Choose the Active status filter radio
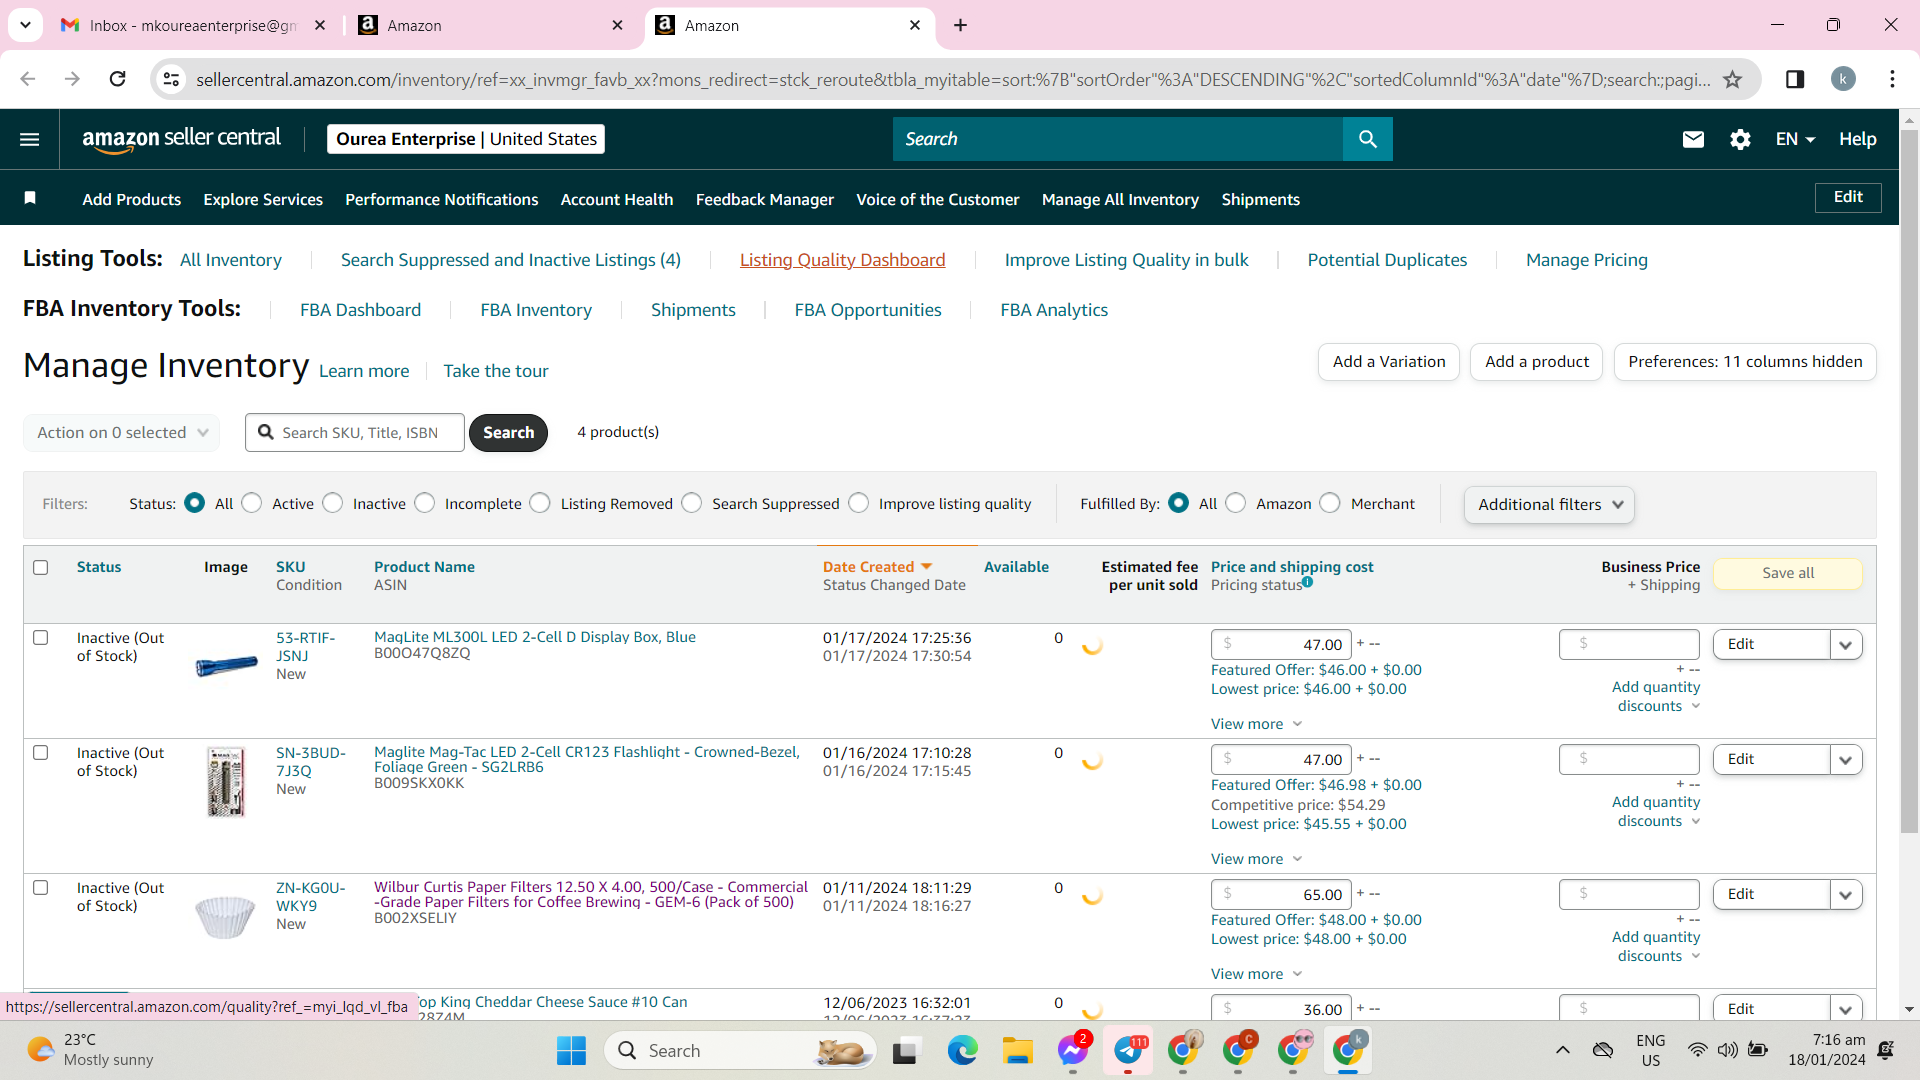The width and height of the screenshot is (1920, 1080). coord(252,503)
